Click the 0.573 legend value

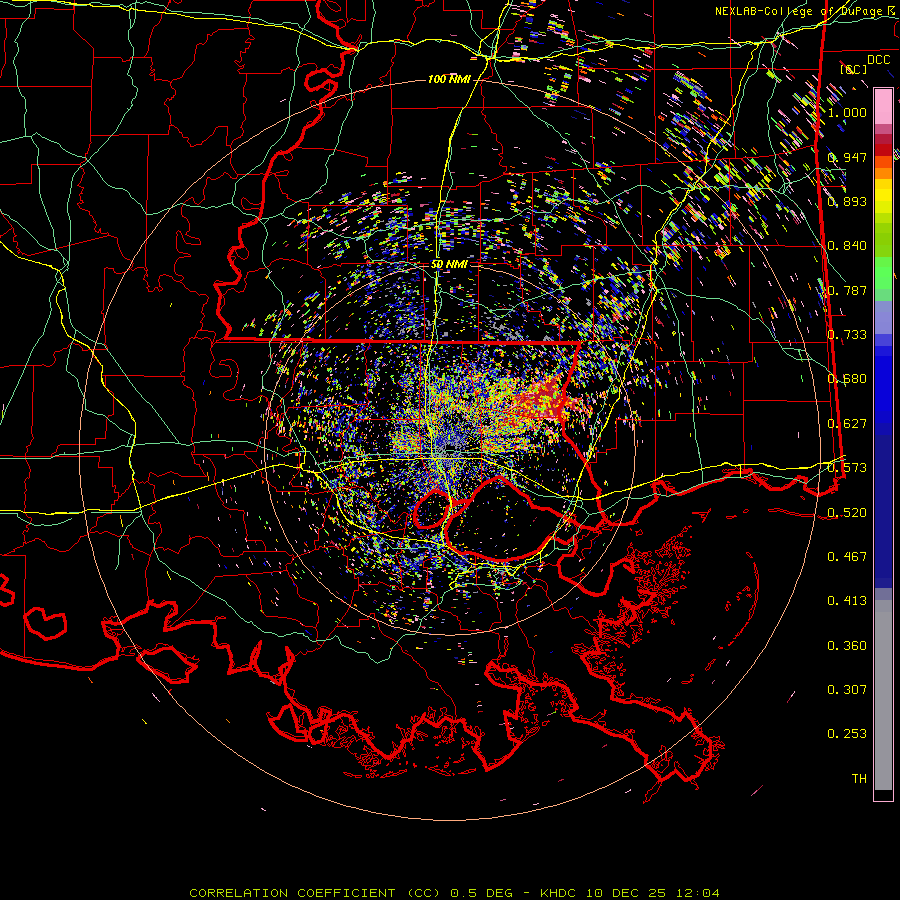847,468
